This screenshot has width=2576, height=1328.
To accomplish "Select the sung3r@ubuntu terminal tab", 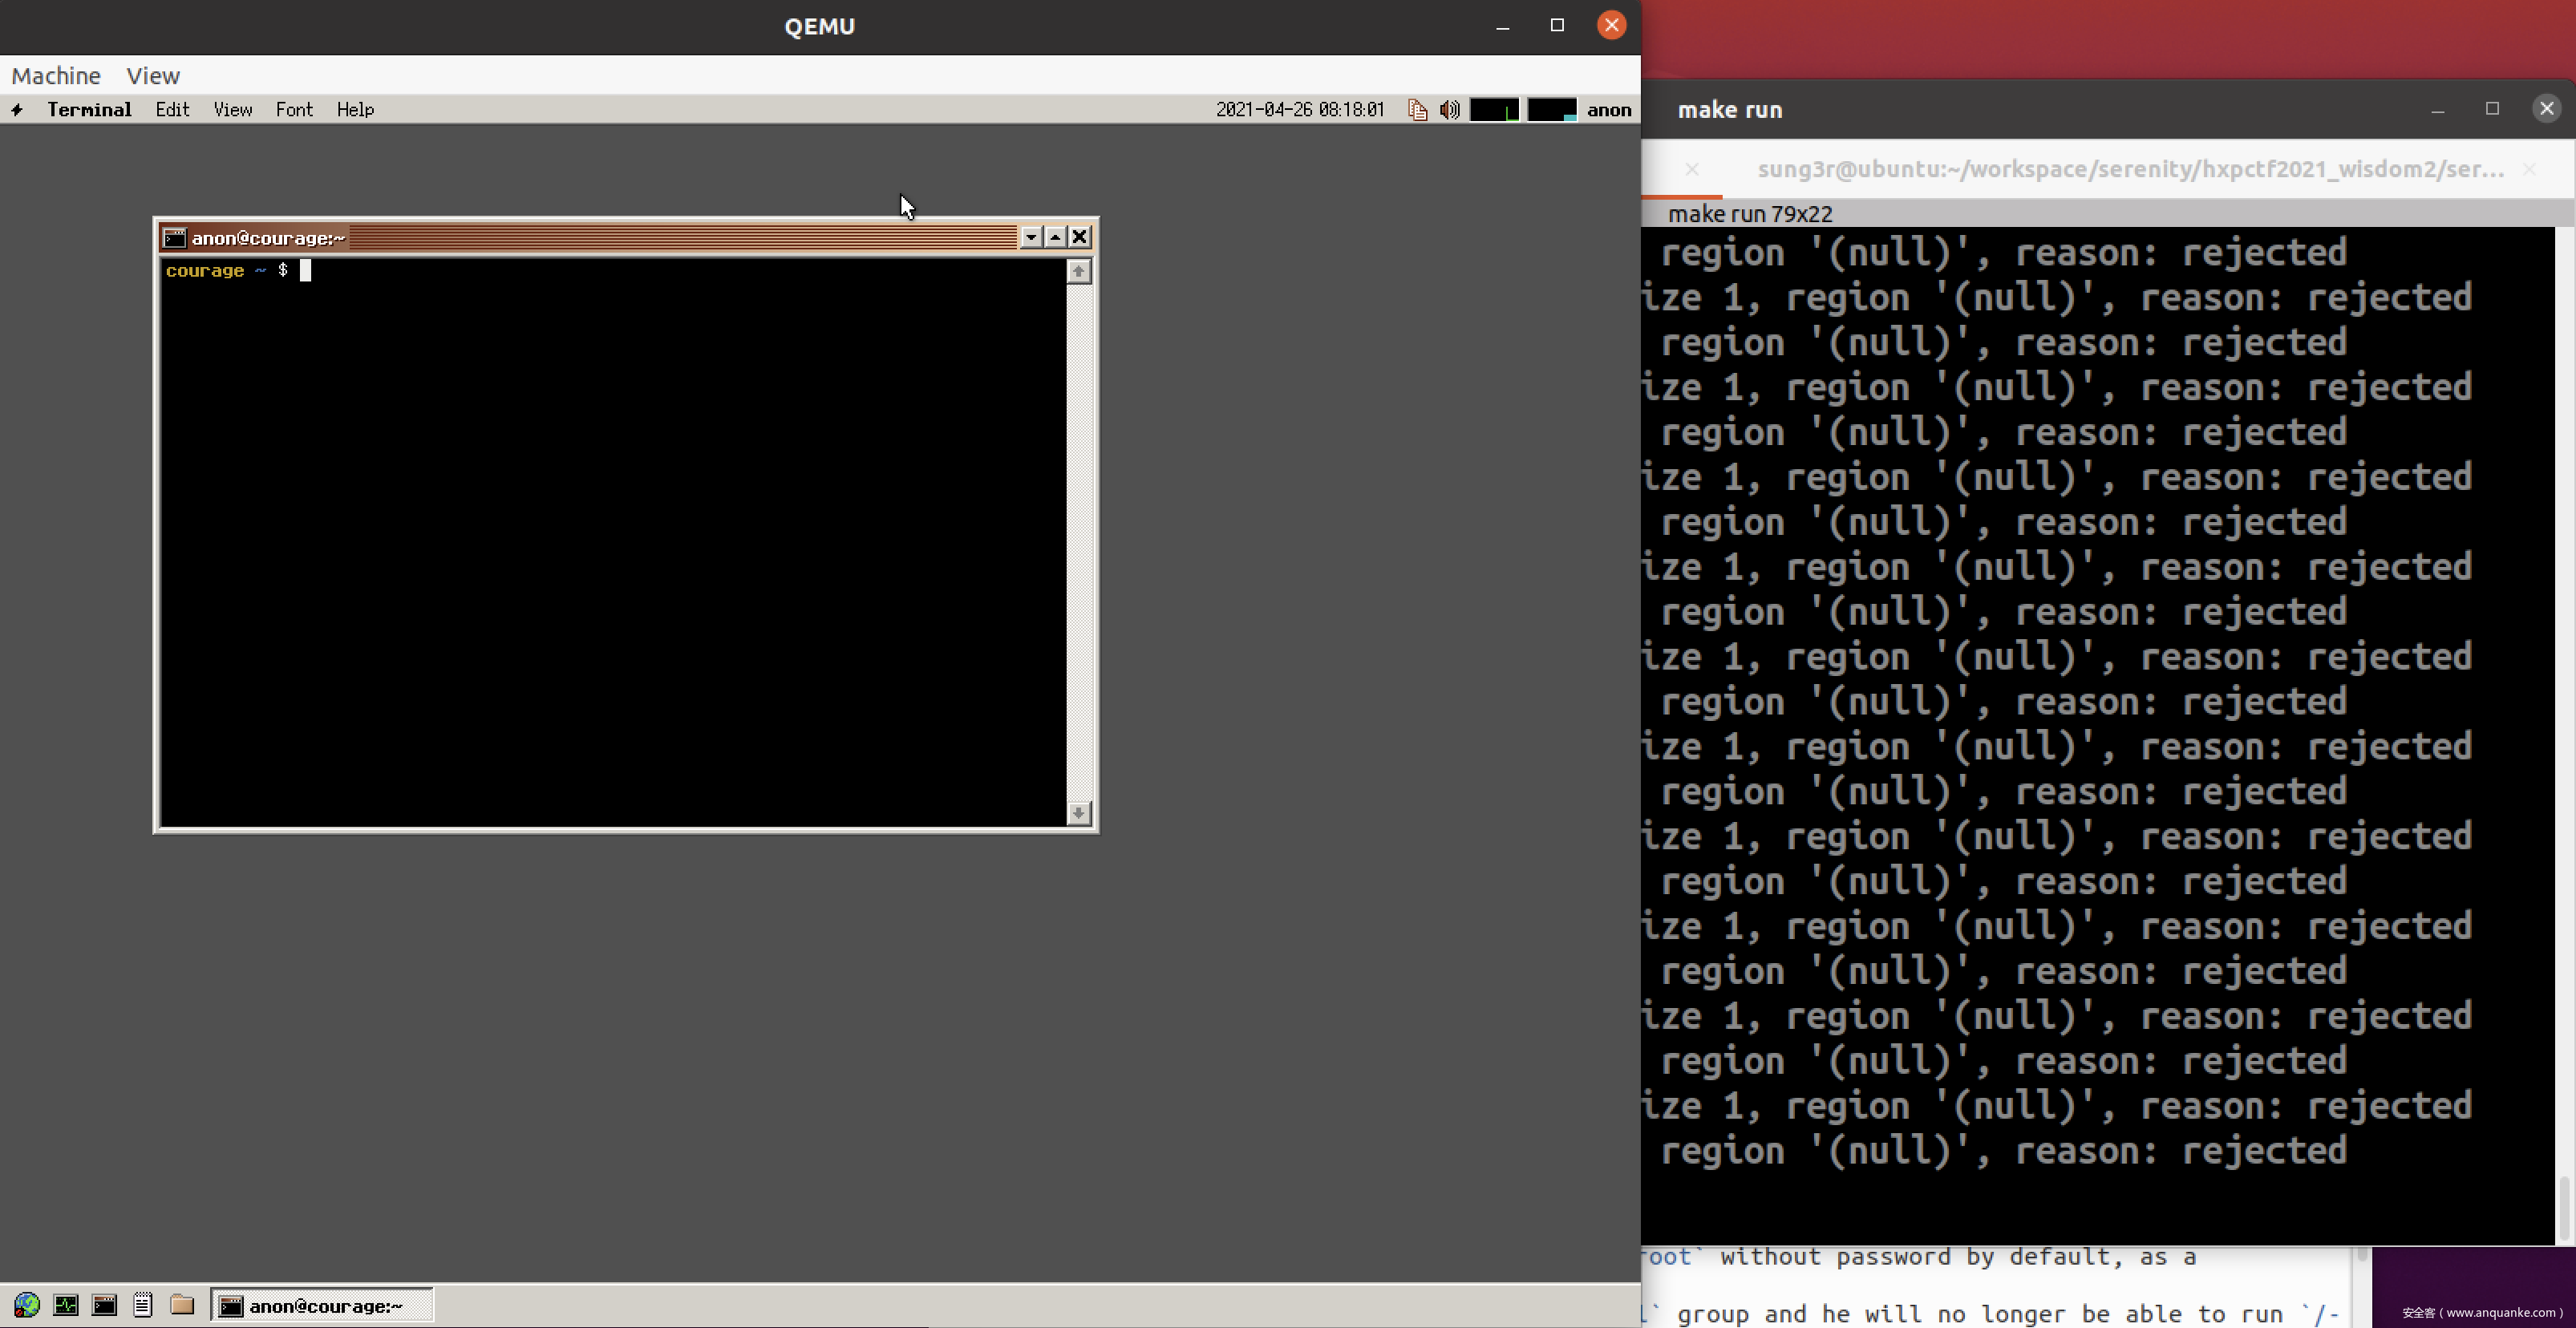I will (2130, 170).
